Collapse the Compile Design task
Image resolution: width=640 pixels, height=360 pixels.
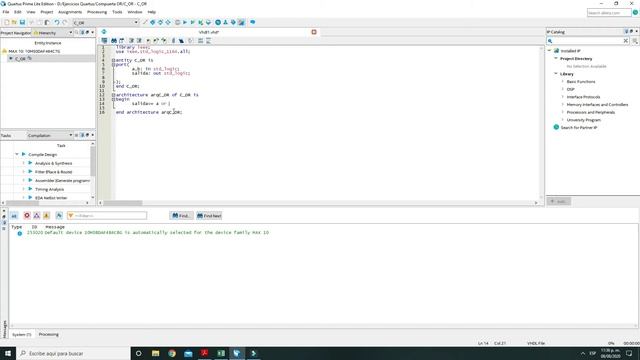[17, 154]
